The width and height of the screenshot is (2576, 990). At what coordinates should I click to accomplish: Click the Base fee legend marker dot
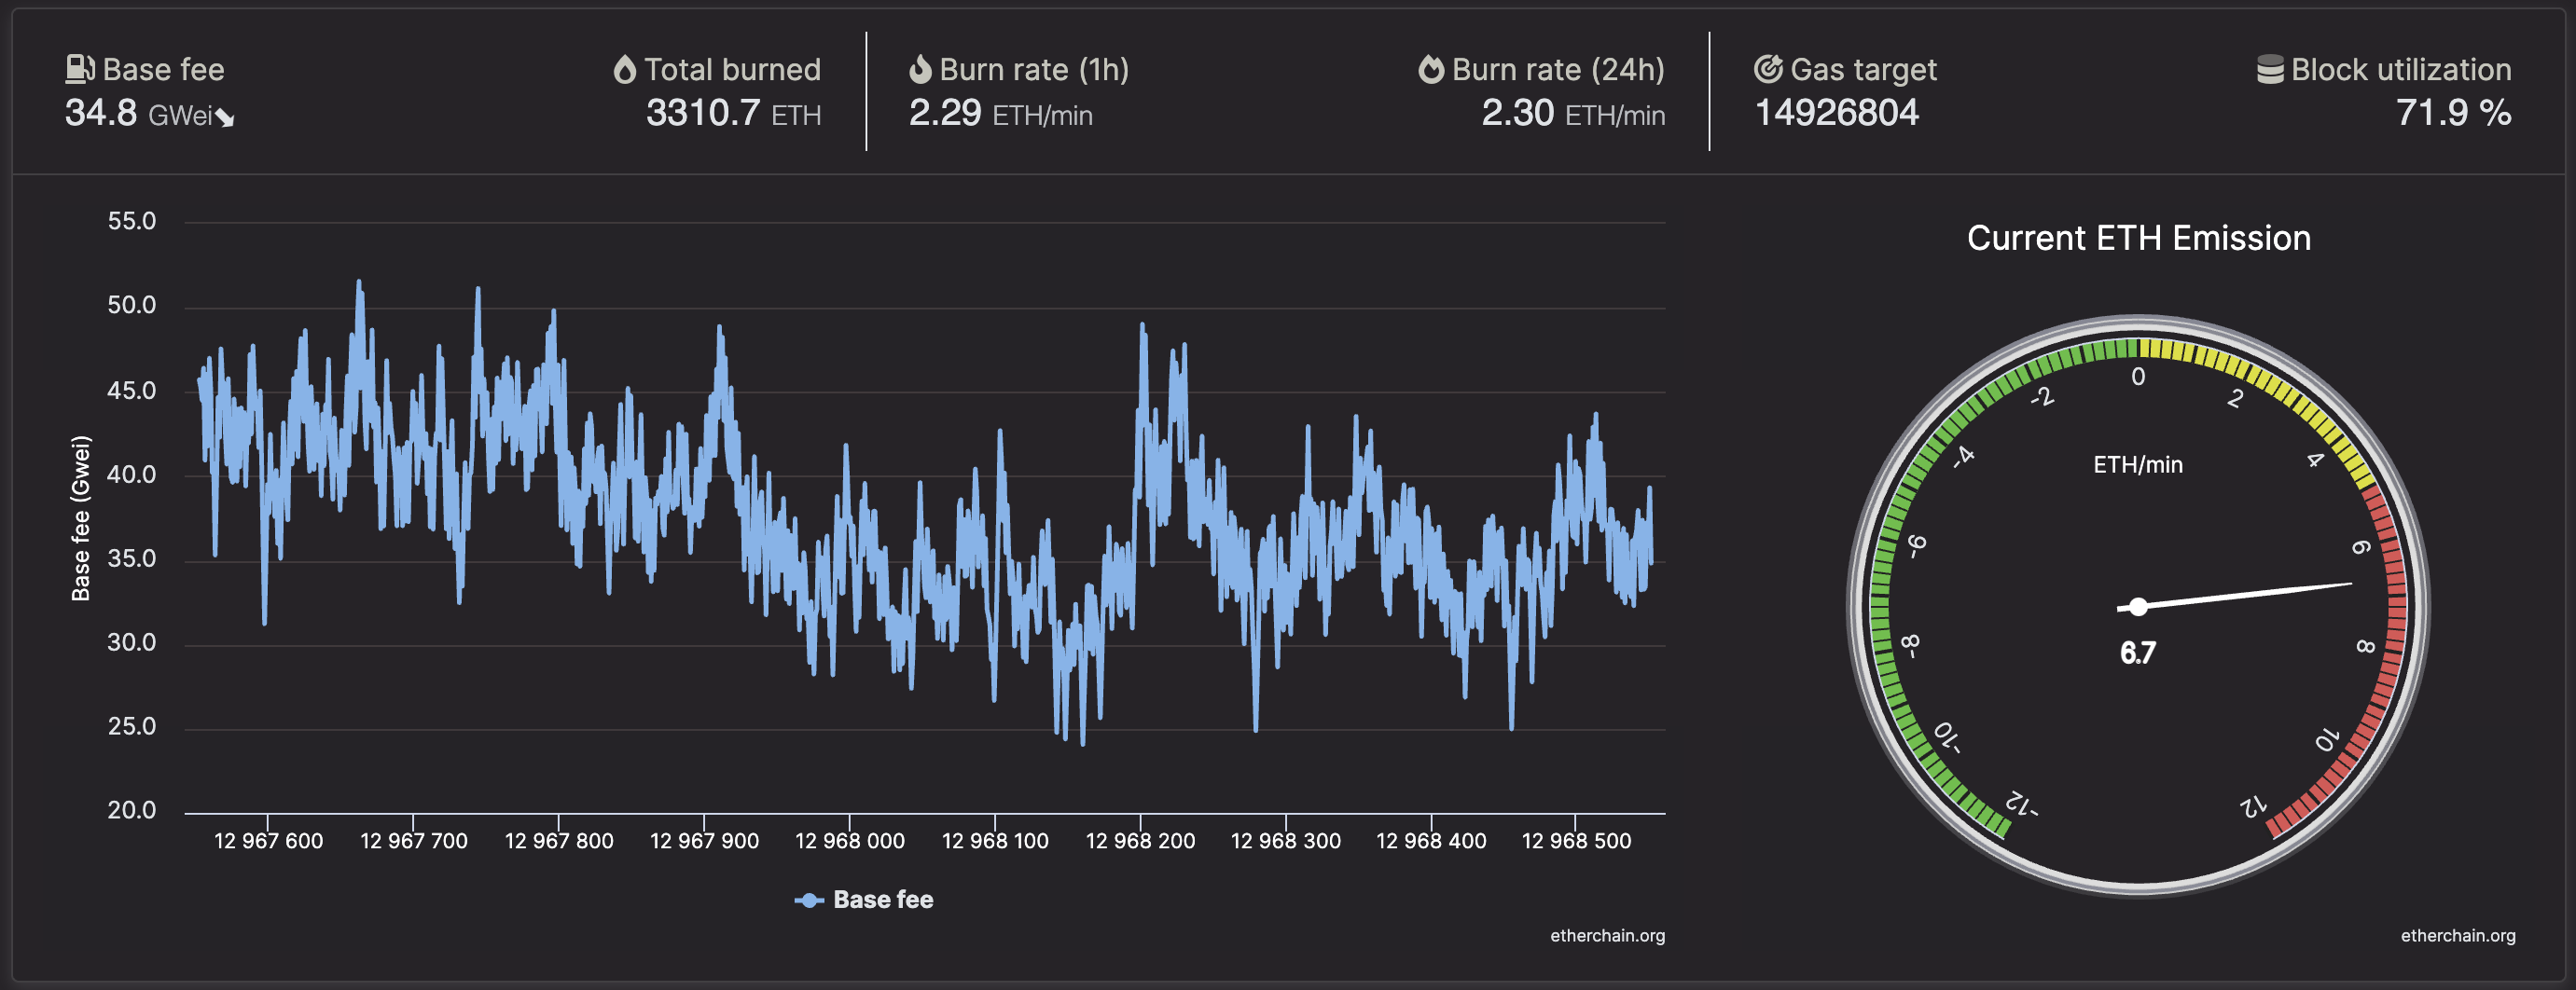coord(809,900)
